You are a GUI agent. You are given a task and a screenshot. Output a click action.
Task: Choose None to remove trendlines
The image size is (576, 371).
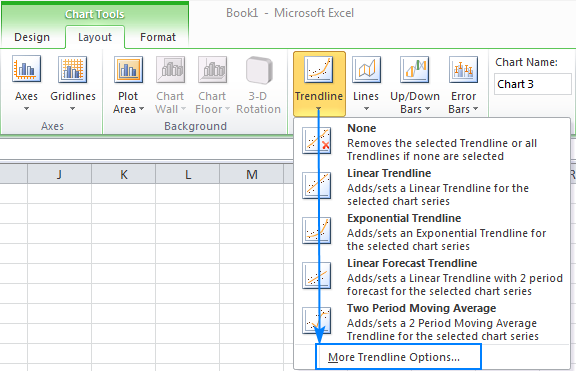[x=432, y=141]
